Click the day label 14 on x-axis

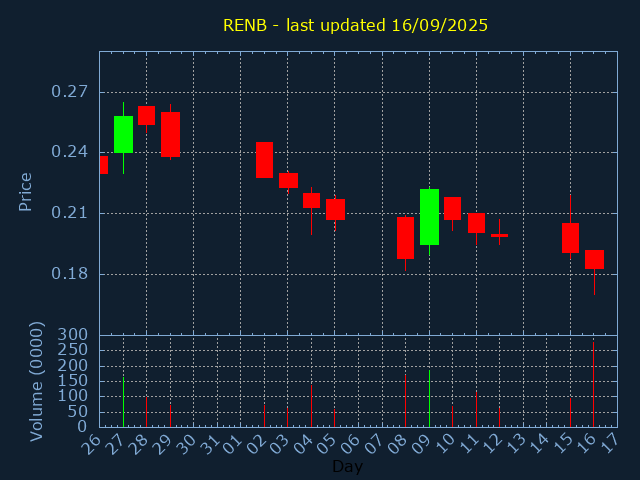[539, 444]
